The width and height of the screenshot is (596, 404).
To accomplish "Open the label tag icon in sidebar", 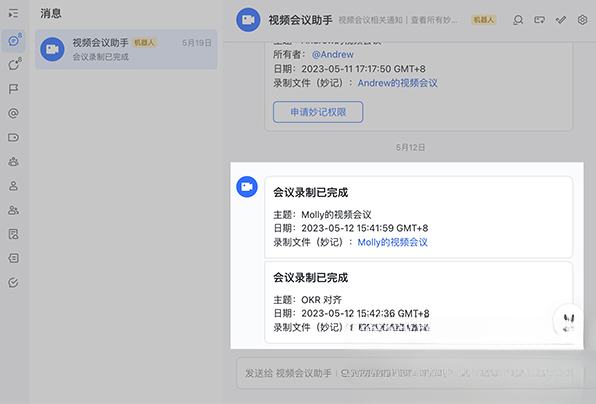I will (13, 137).
